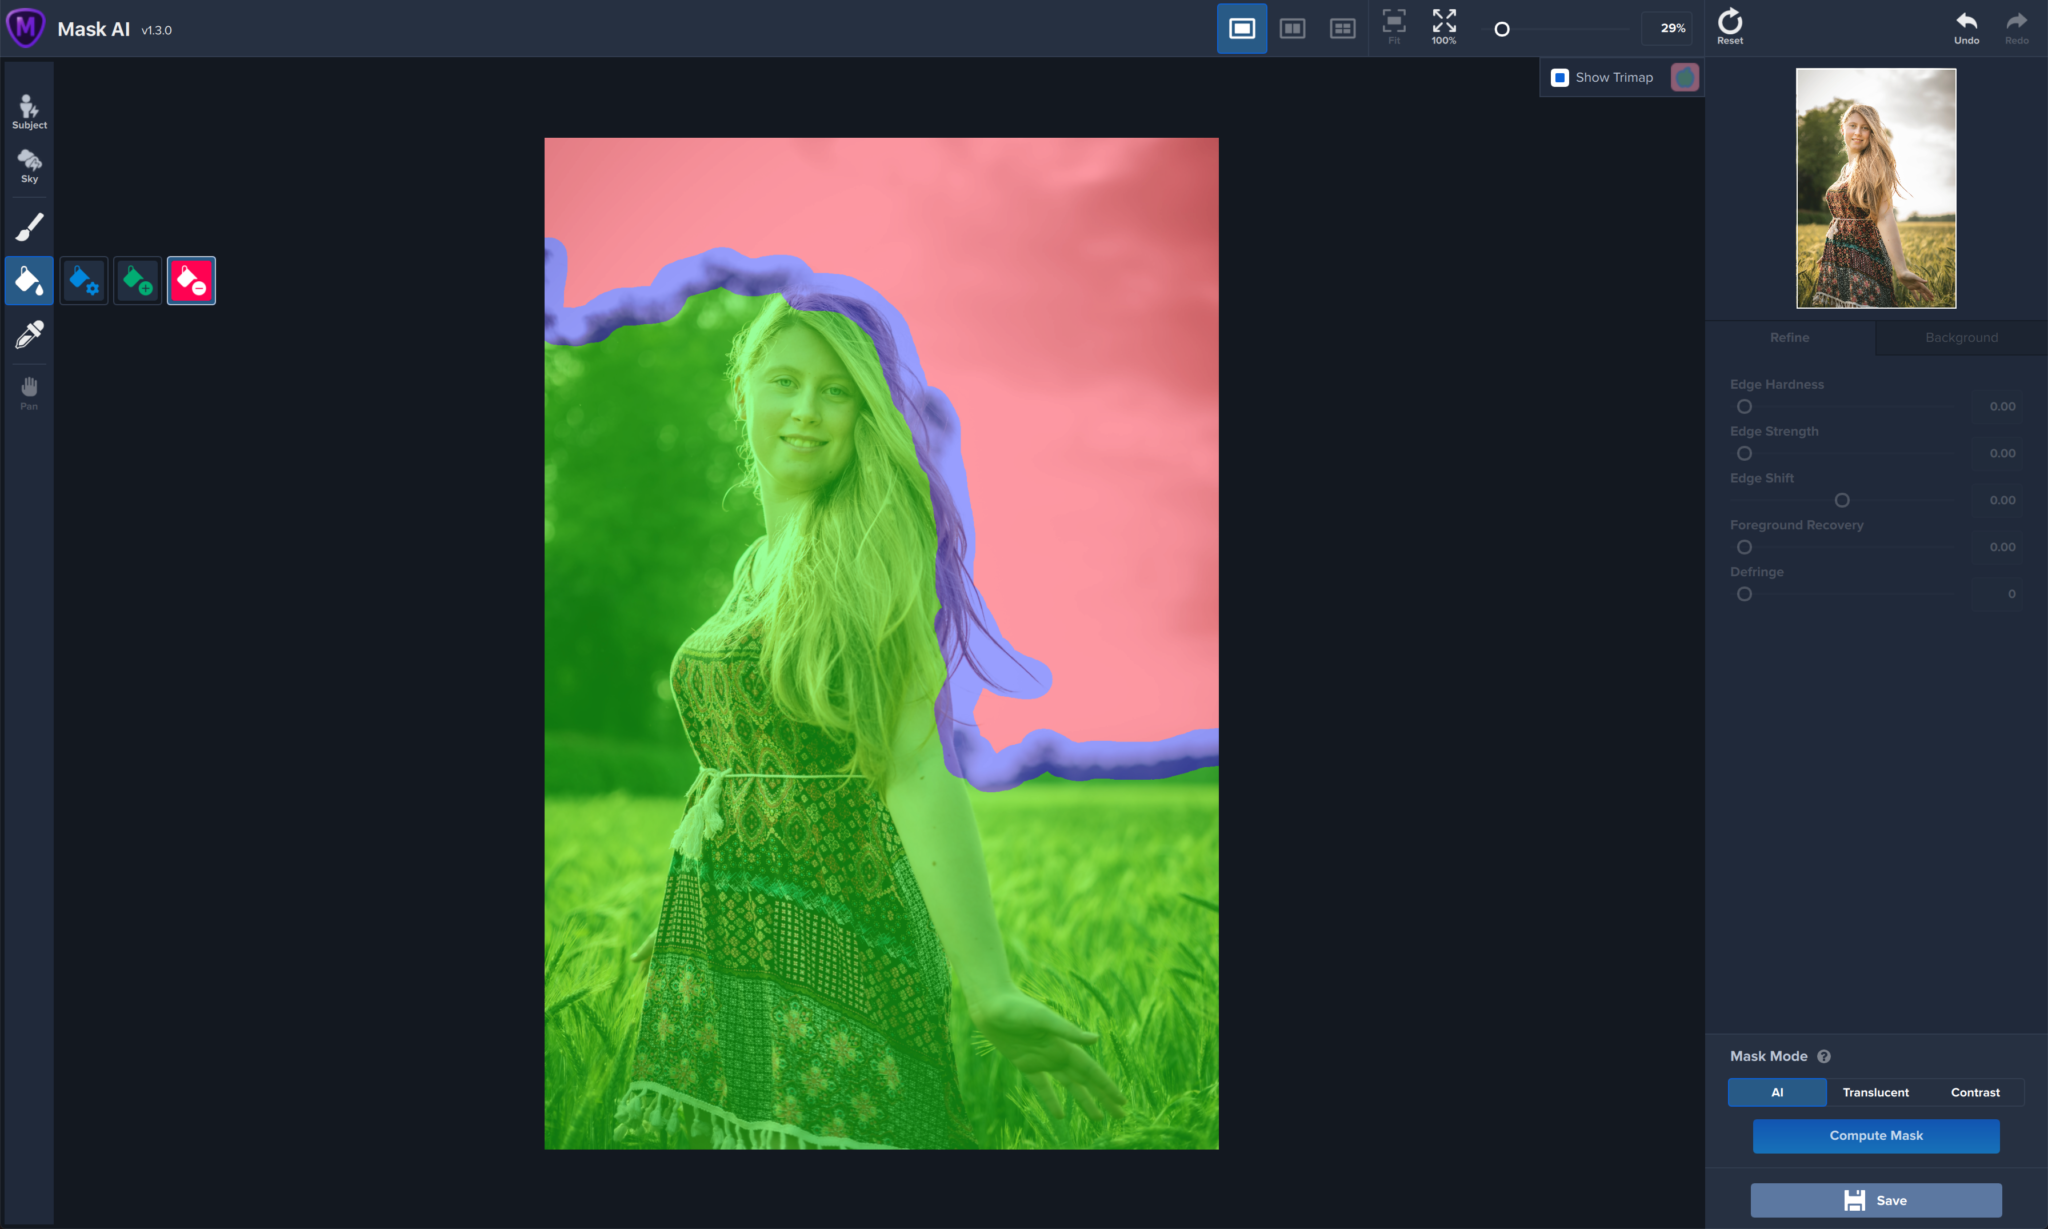Toggle the Show Trimap checkbox
2048x1229 pixels.
coord(1560,78)
